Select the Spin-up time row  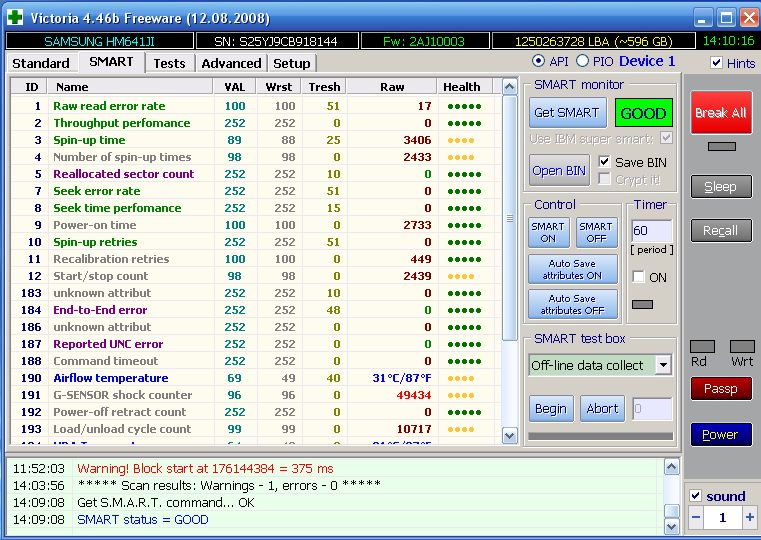pyautogui.click(x=256, y=140)
